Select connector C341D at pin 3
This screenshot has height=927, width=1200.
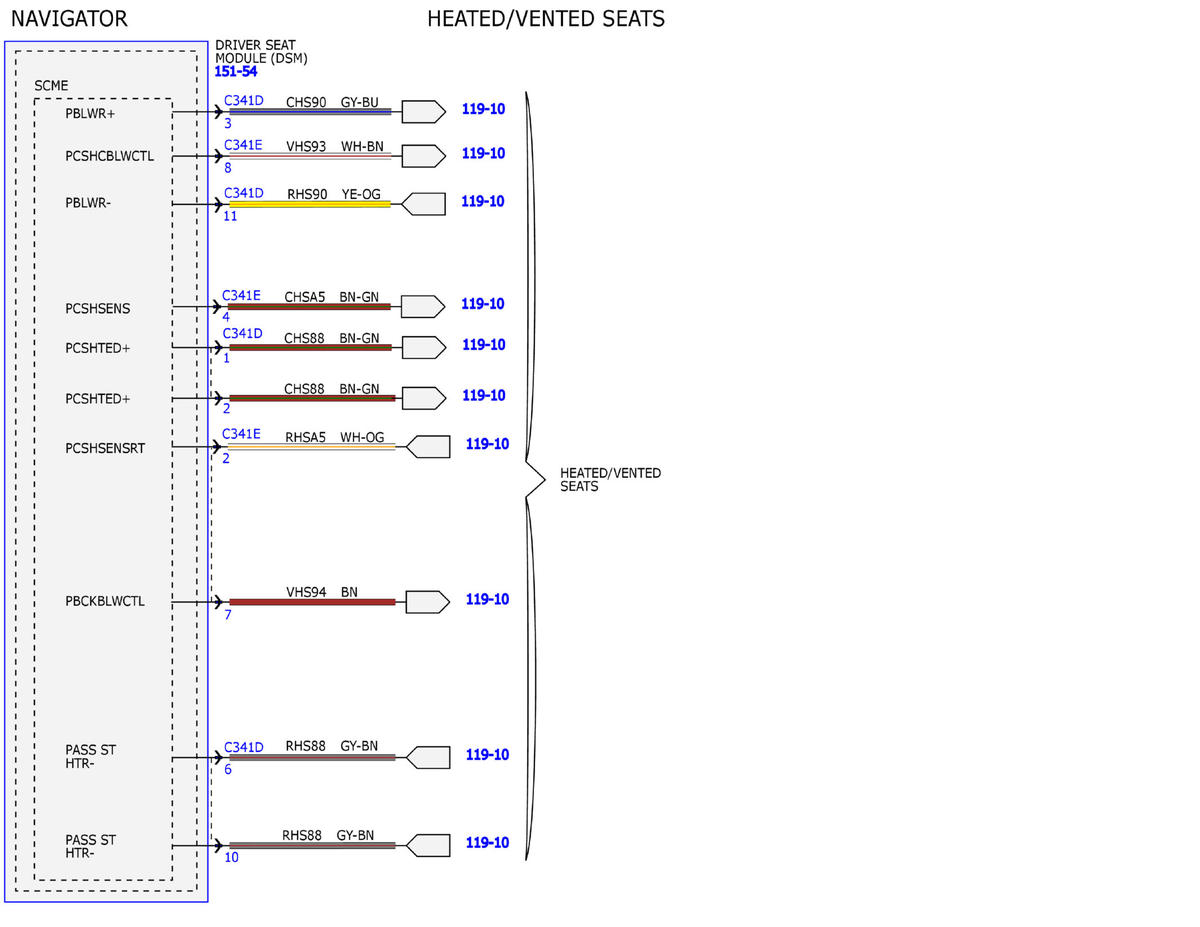(x=244, y=101)
